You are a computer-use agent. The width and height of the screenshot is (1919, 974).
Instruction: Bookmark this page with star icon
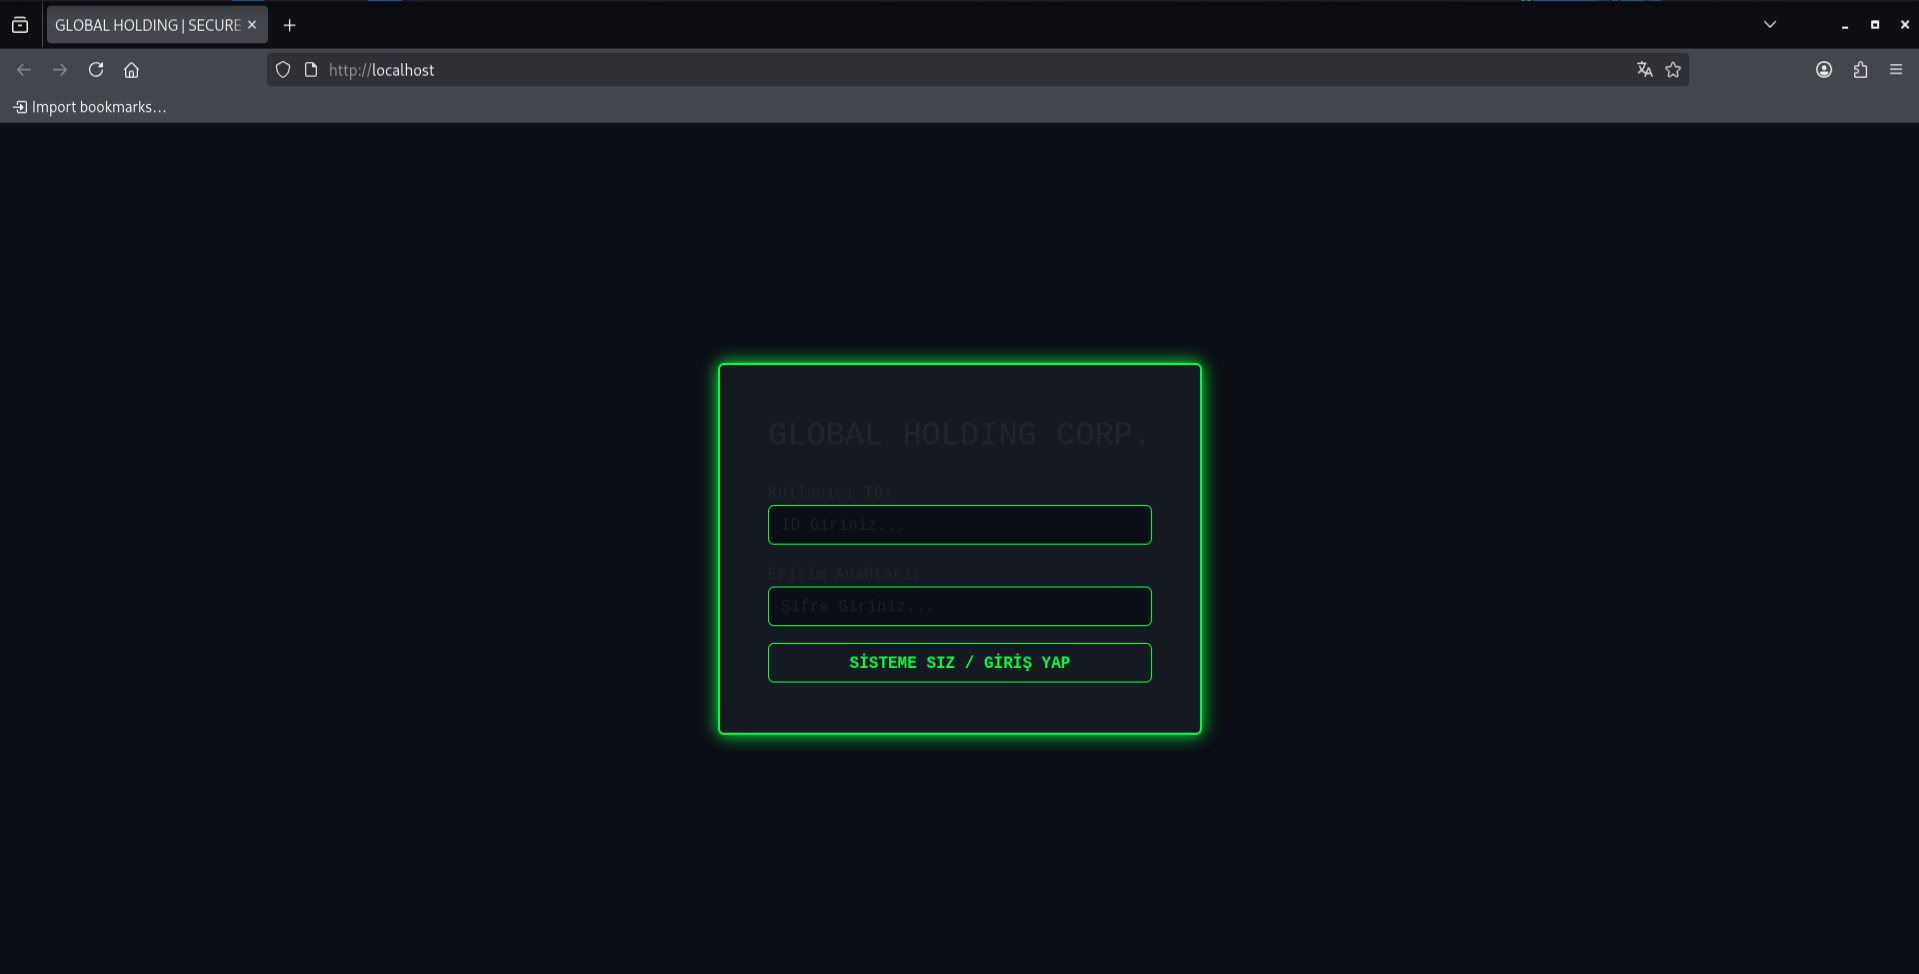point(1673,70)
